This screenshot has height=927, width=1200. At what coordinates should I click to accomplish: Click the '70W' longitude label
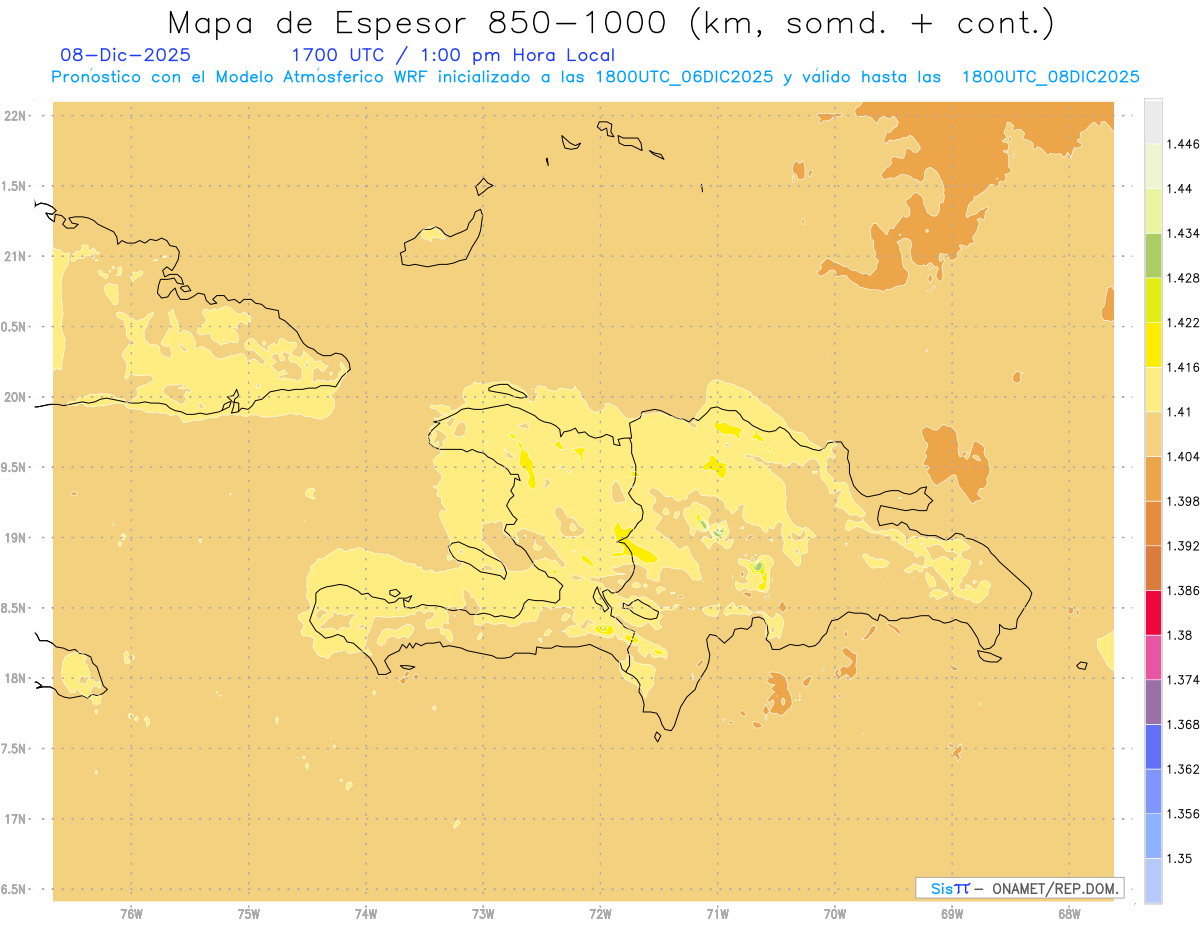point(835,914)
